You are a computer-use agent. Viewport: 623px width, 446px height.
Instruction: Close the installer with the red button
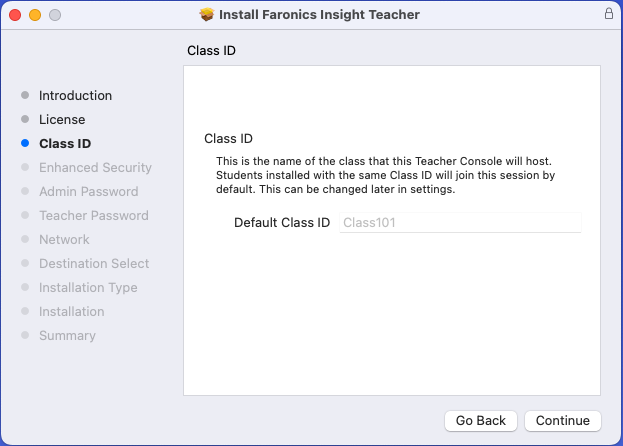pyautogui.click(x=14, y=15)
